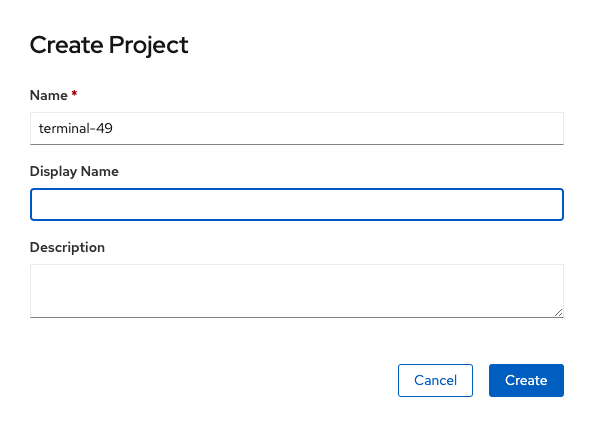The height and width of the screenshot is (426, 592).
Task: Select the word Create in the heading
Action: coord(66,45)
